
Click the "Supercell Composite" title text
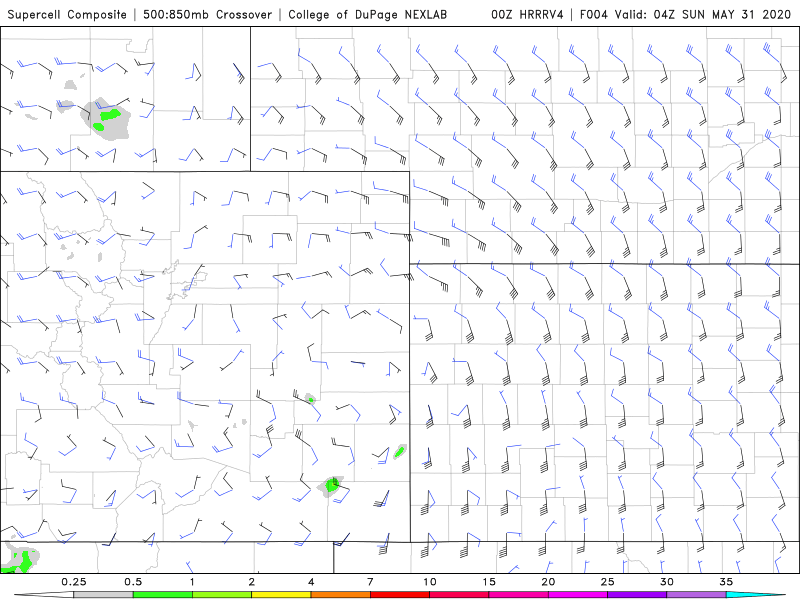point(67,14)
